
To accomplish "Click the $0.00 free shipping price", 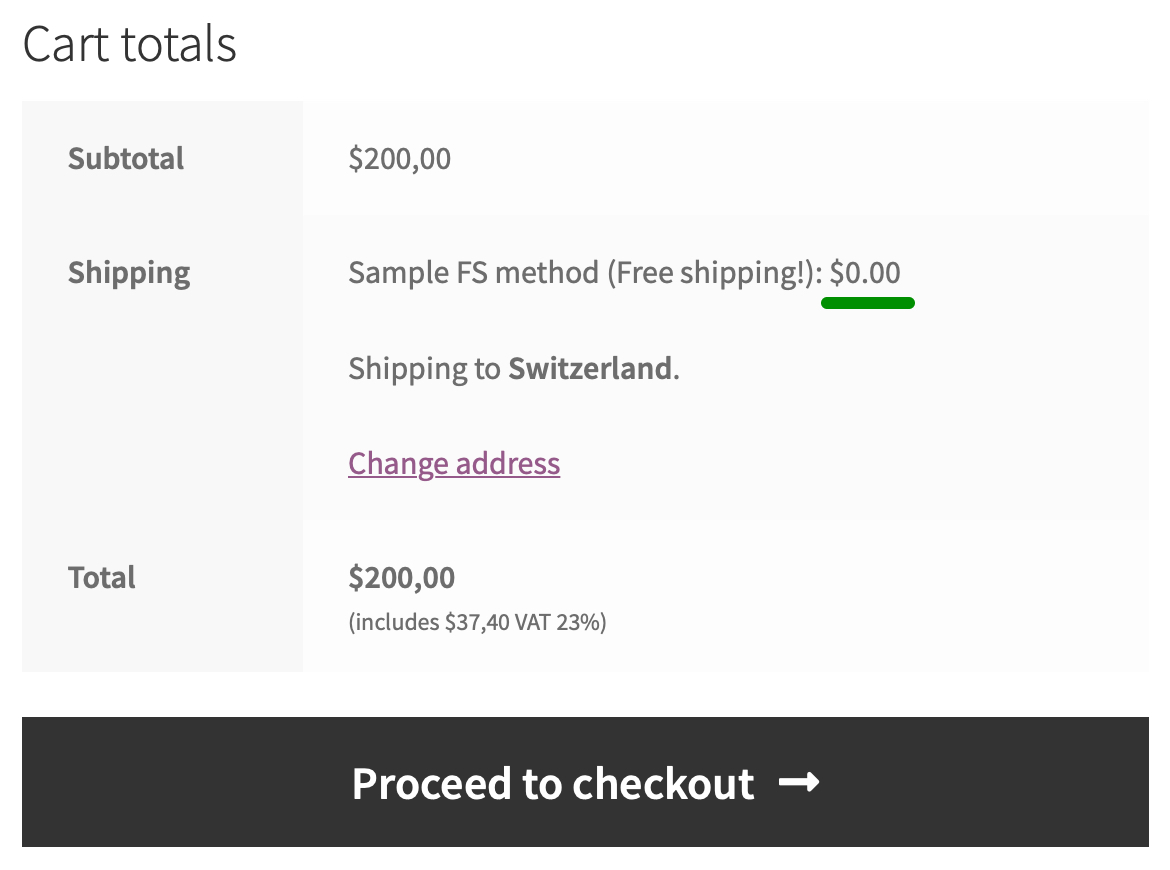I will (x=864, y=272).
